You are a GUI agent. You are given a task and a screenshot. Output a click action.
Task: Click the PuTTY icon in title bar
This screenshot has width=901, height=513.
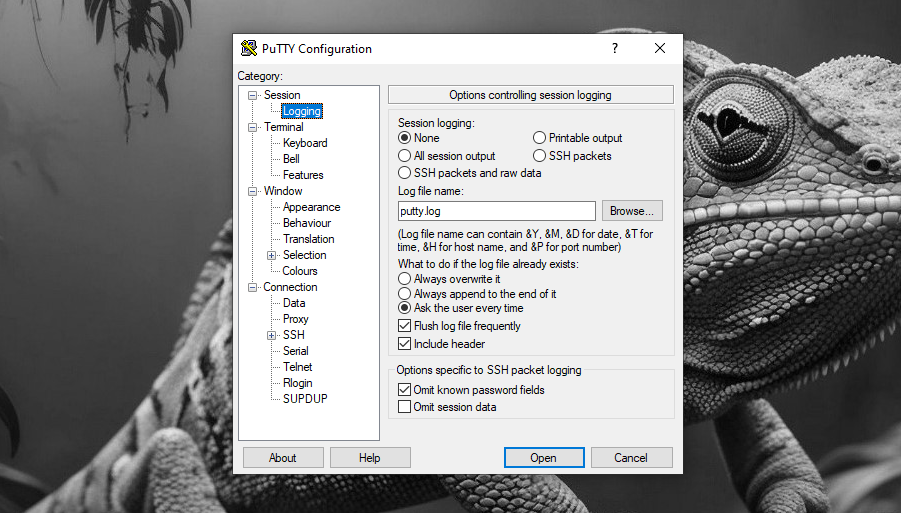(249, 49)
